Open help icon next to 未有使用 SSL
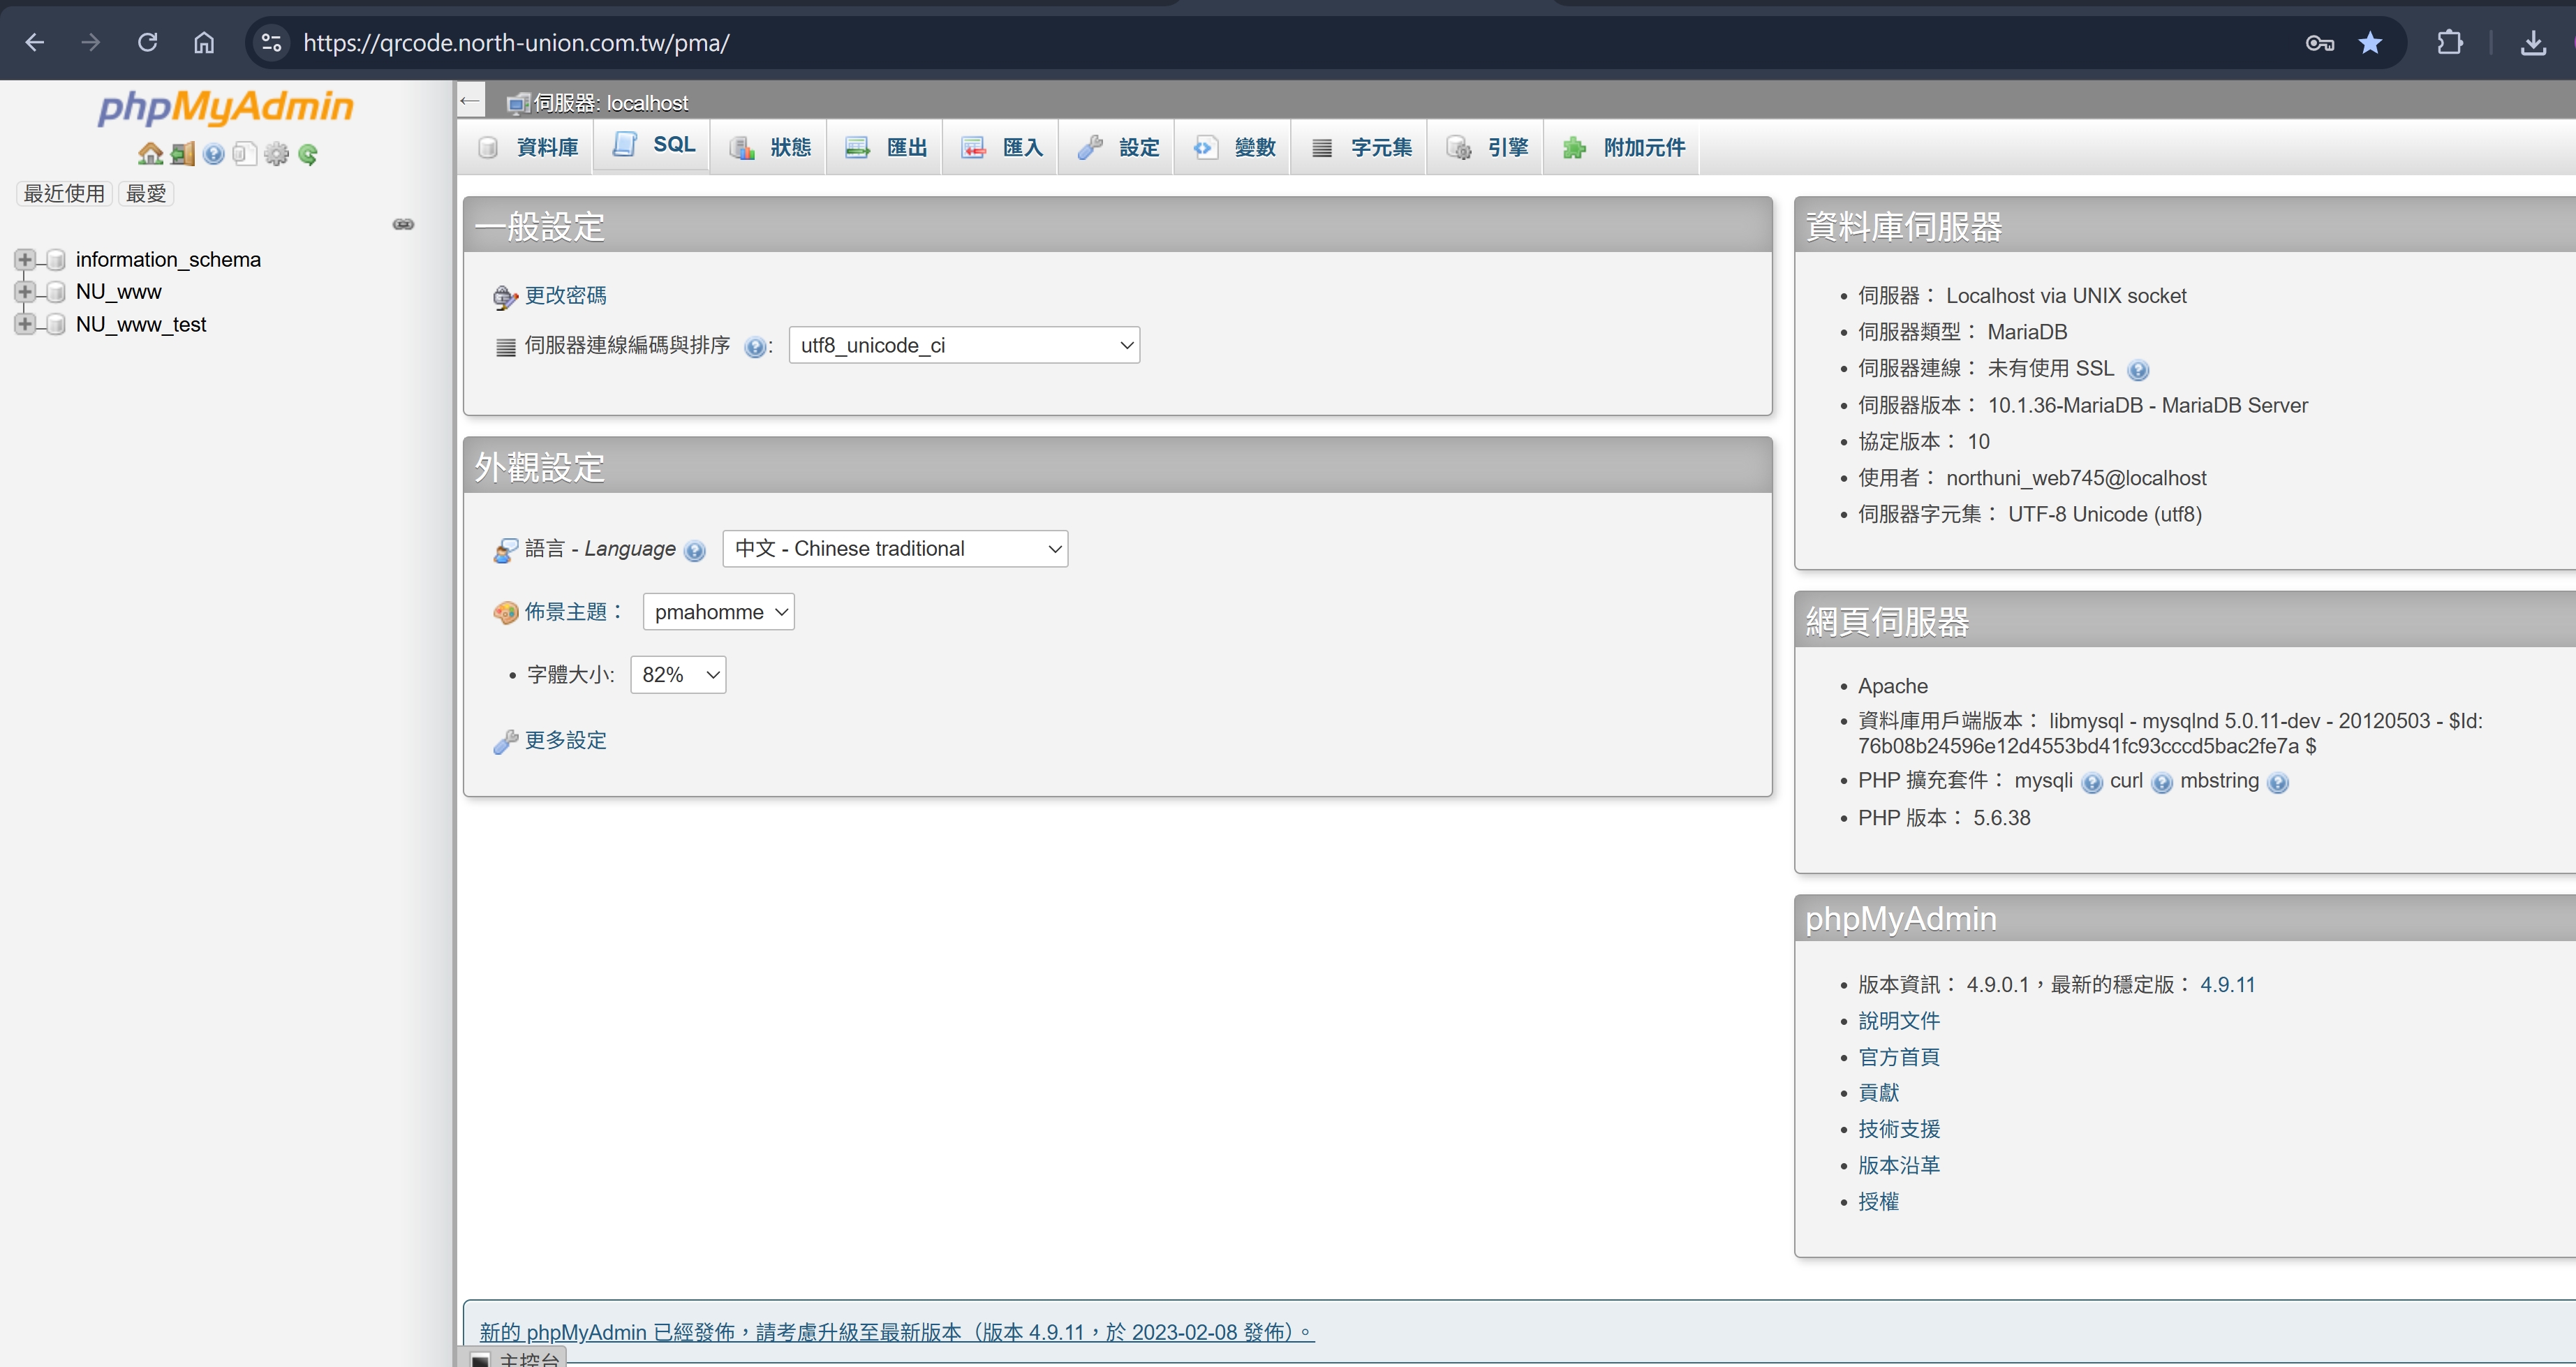Screen dimensions: 2576x1367 click(2138, 370)
